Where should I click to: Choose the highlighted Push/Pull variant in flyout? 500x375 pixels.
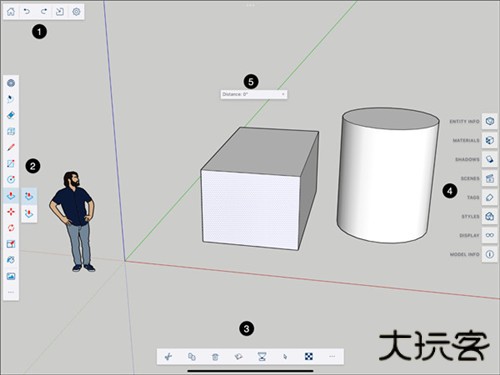point(29,196)
